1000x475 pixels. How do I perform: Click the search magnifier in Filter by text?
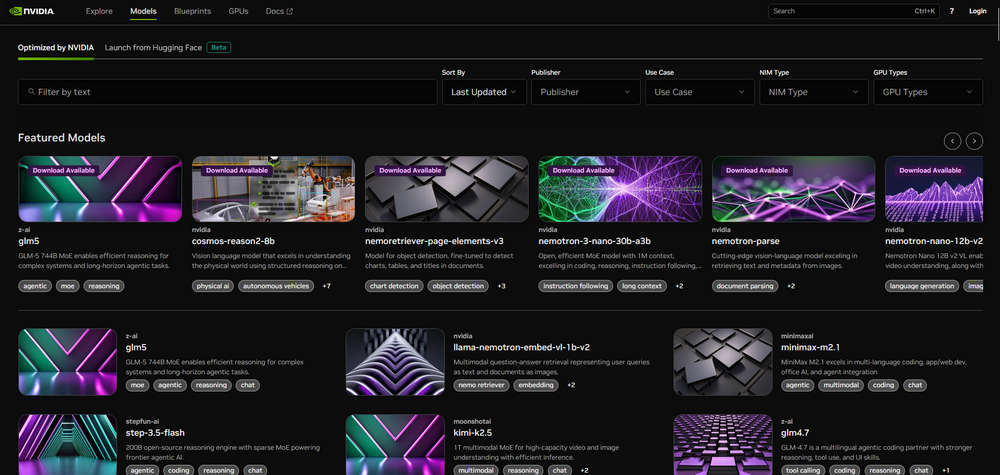click(x=31, y=92)
